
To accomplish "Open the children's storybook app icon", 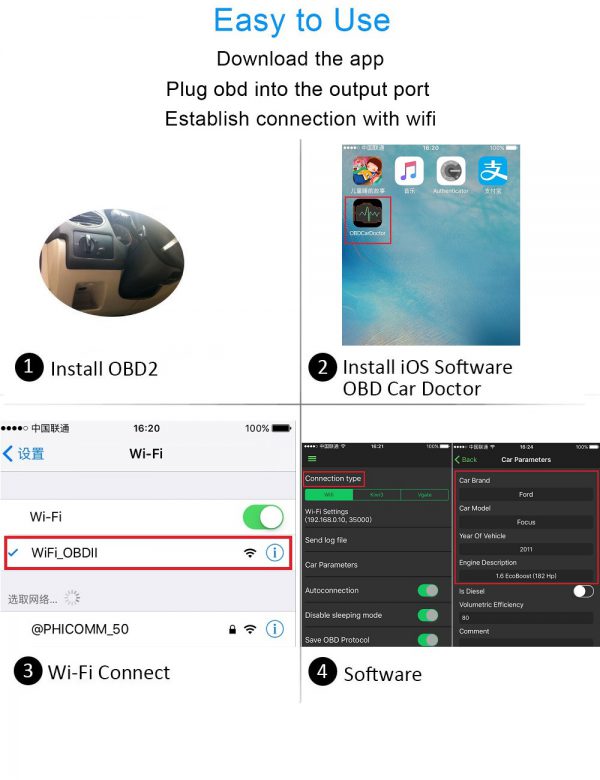I will point(368,171).
